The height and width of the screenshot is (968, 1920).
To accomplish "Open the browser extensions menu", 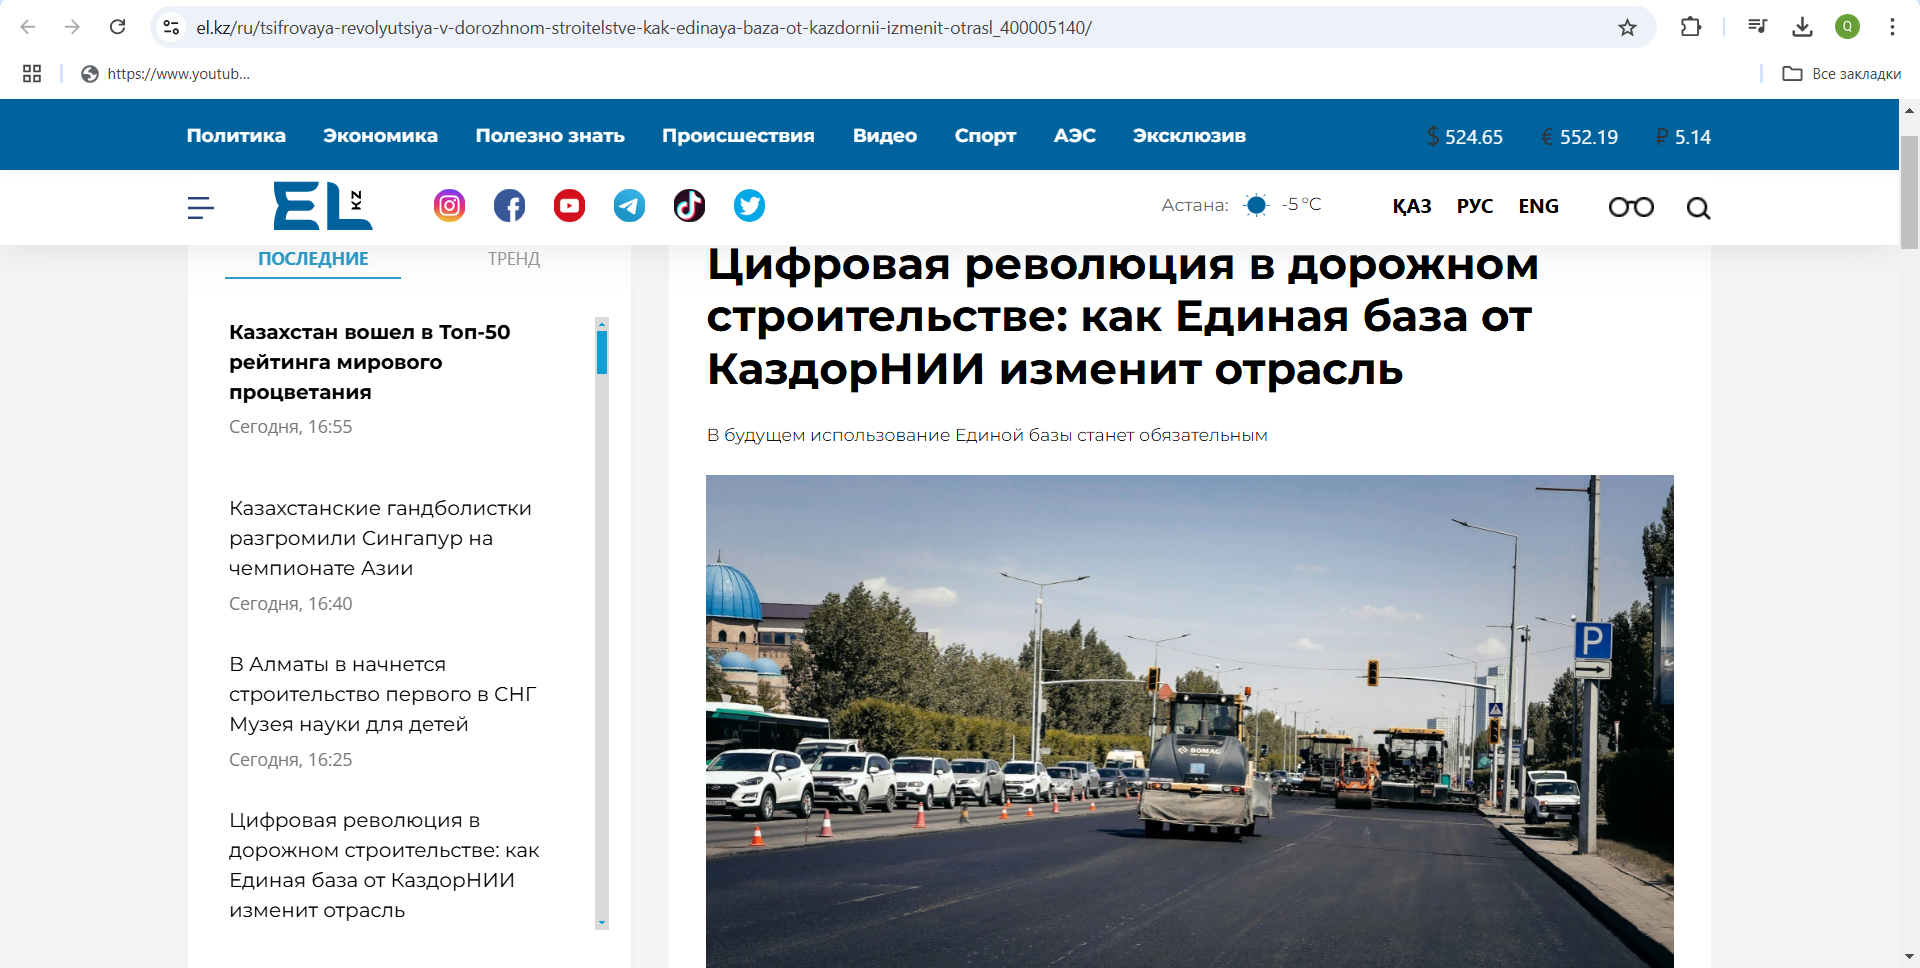I will click(x=1691, y=27).
